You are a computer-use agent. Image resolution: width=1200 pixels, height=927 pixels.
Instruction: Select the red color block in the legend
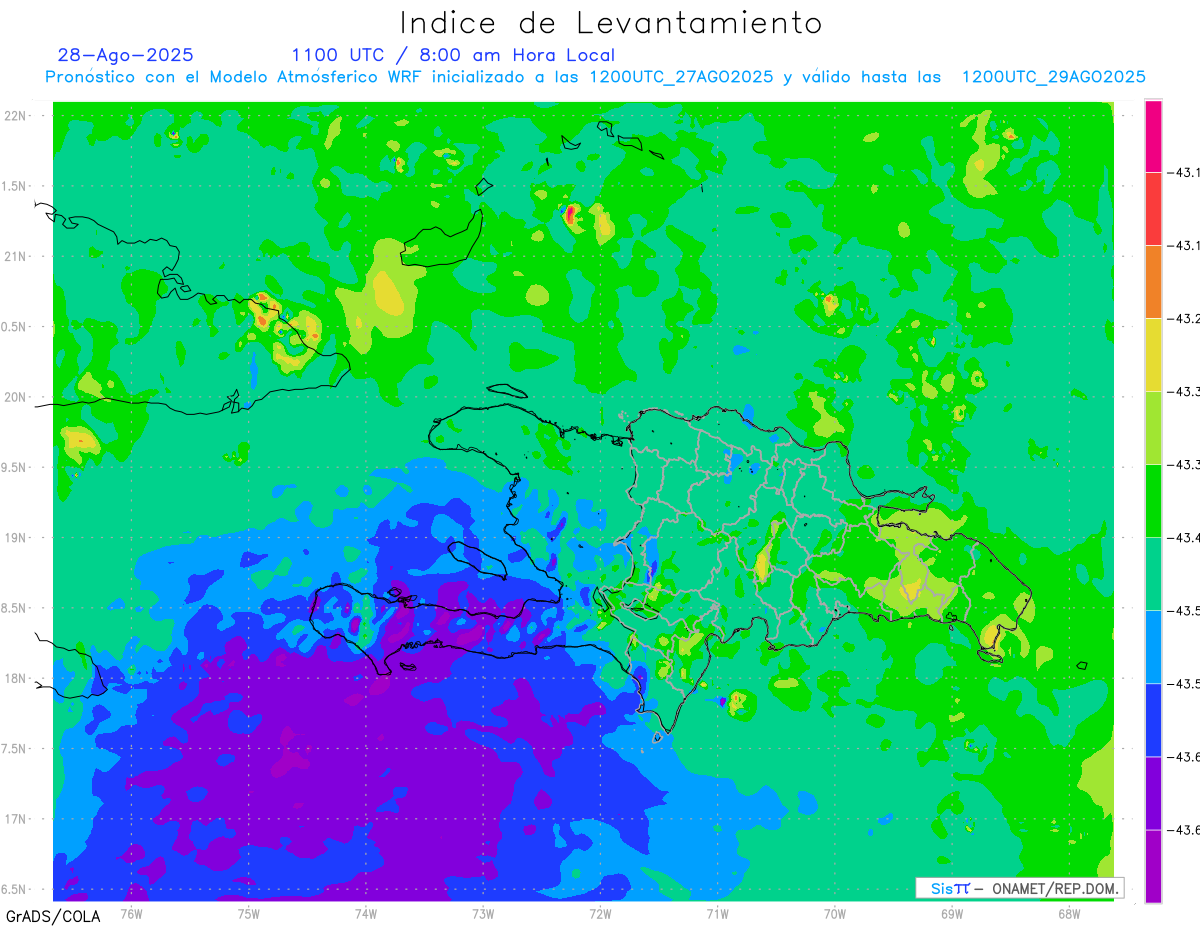click(1153, 209)
